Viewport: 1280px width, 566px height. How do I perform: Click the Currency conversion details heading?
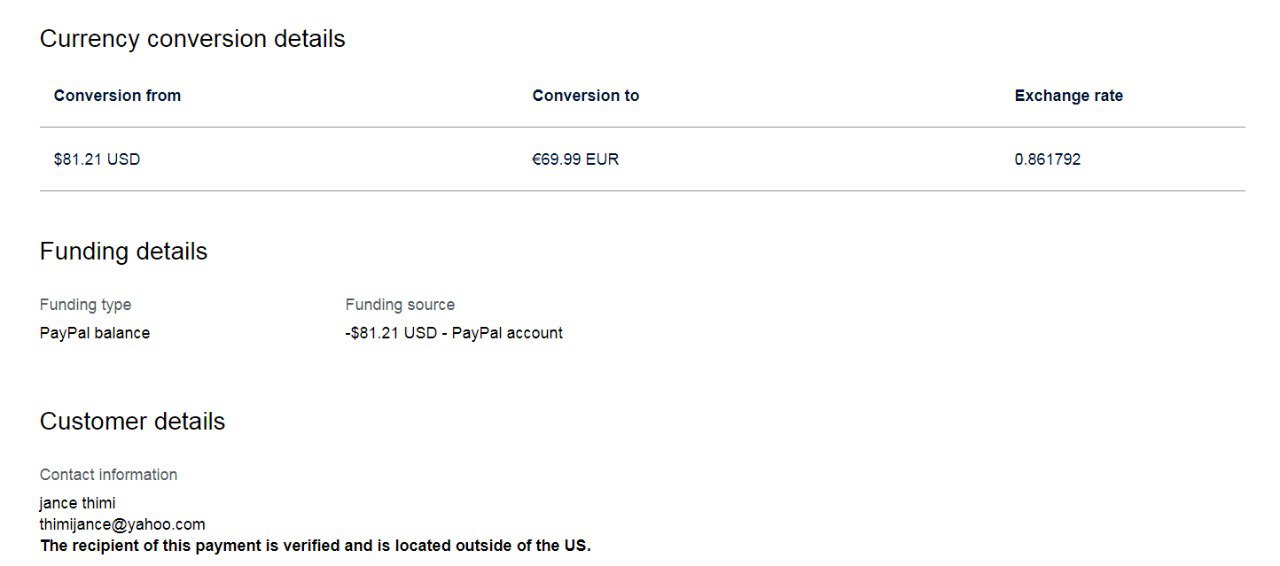point(192,39)
